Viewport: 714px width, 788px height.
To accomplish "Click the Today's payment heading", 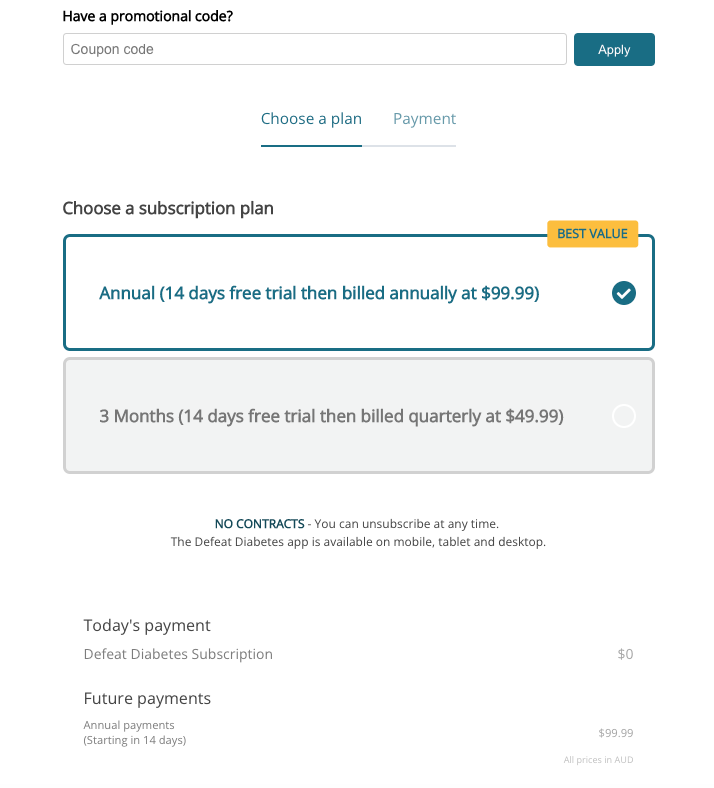I will point(147,625).
